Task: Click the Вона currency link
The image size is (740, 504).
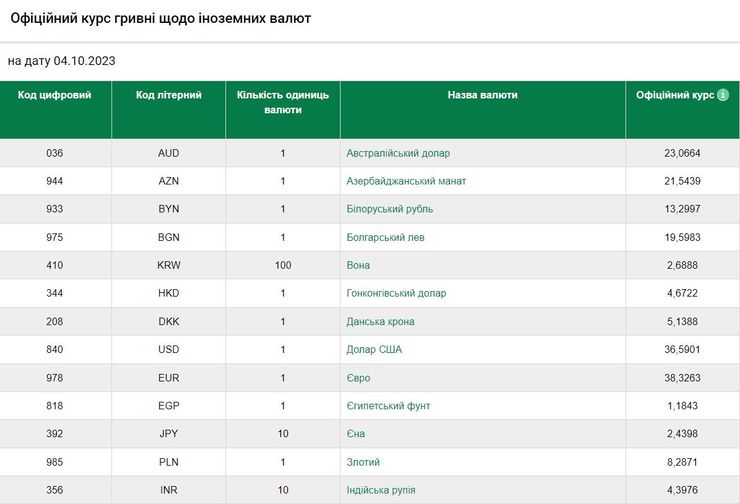Action: pos(358,265)
